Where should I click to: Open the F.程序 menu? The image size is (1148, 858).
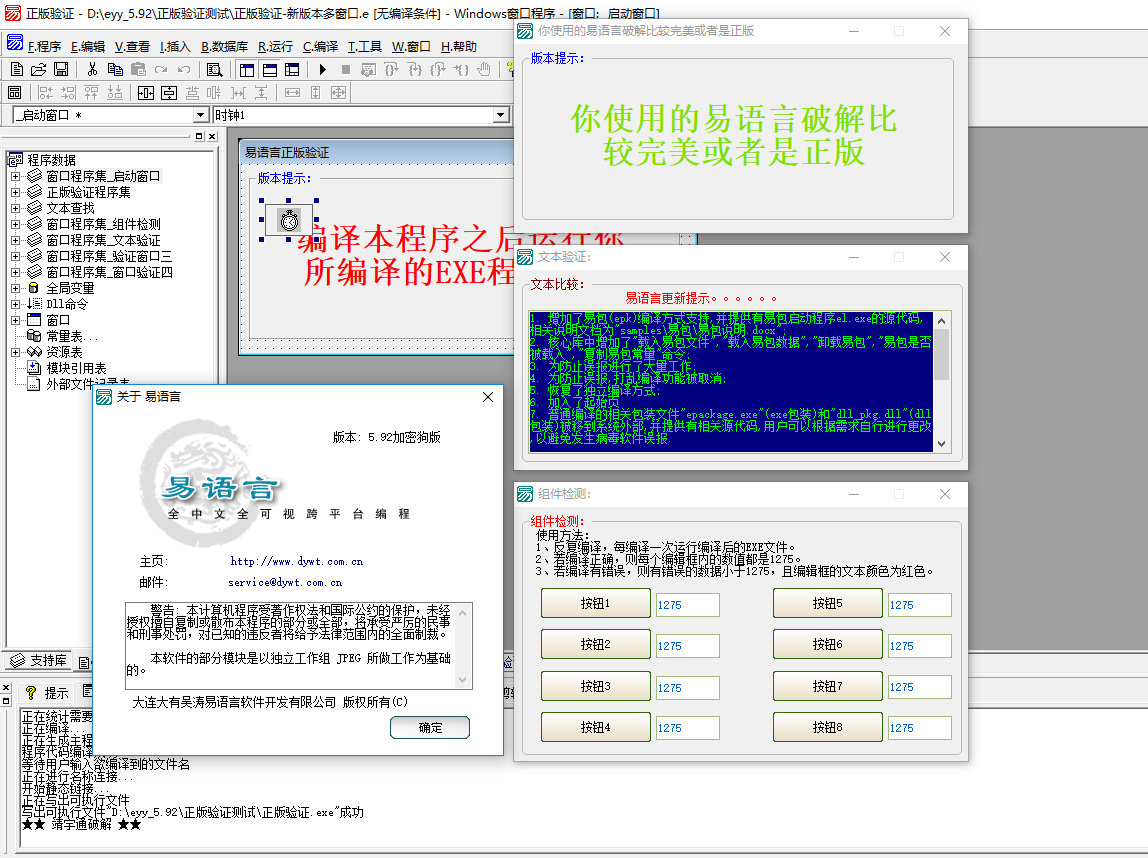(45, 47)
